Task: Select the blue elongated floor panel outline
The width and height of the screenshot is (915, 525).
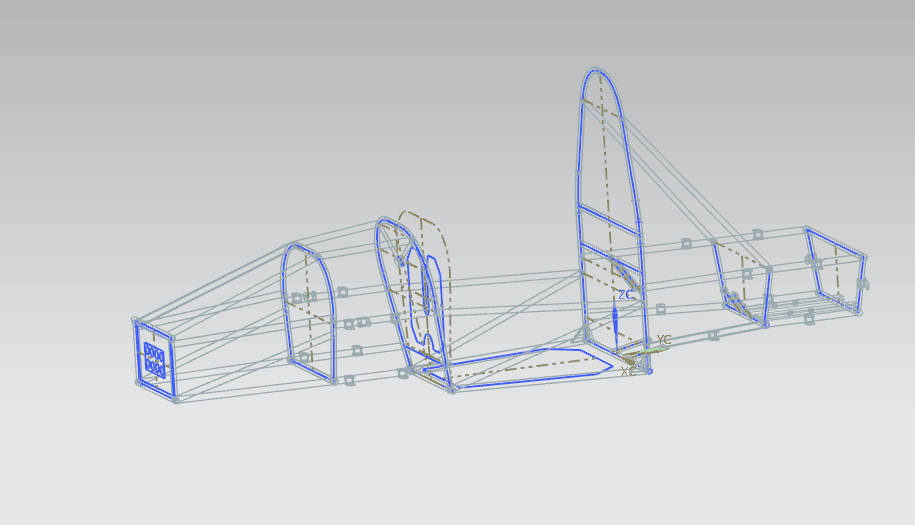Action: pyautogui.click(x=518, y=368)
